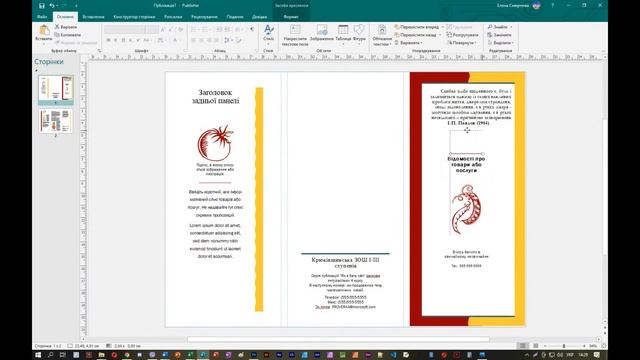Switch to the Рецензування tab
This screenshot has height=360, width=640.
[x=204, y=17]
